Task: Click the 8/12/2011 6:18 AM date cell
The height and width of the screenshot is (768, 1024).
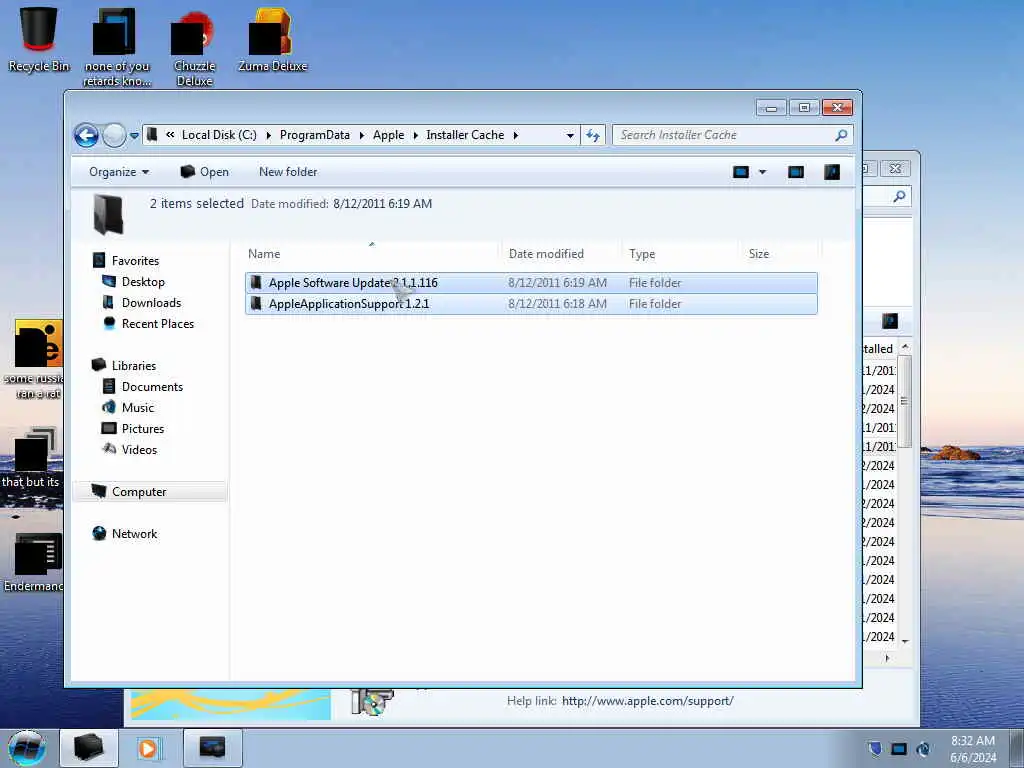Action: 557,304
